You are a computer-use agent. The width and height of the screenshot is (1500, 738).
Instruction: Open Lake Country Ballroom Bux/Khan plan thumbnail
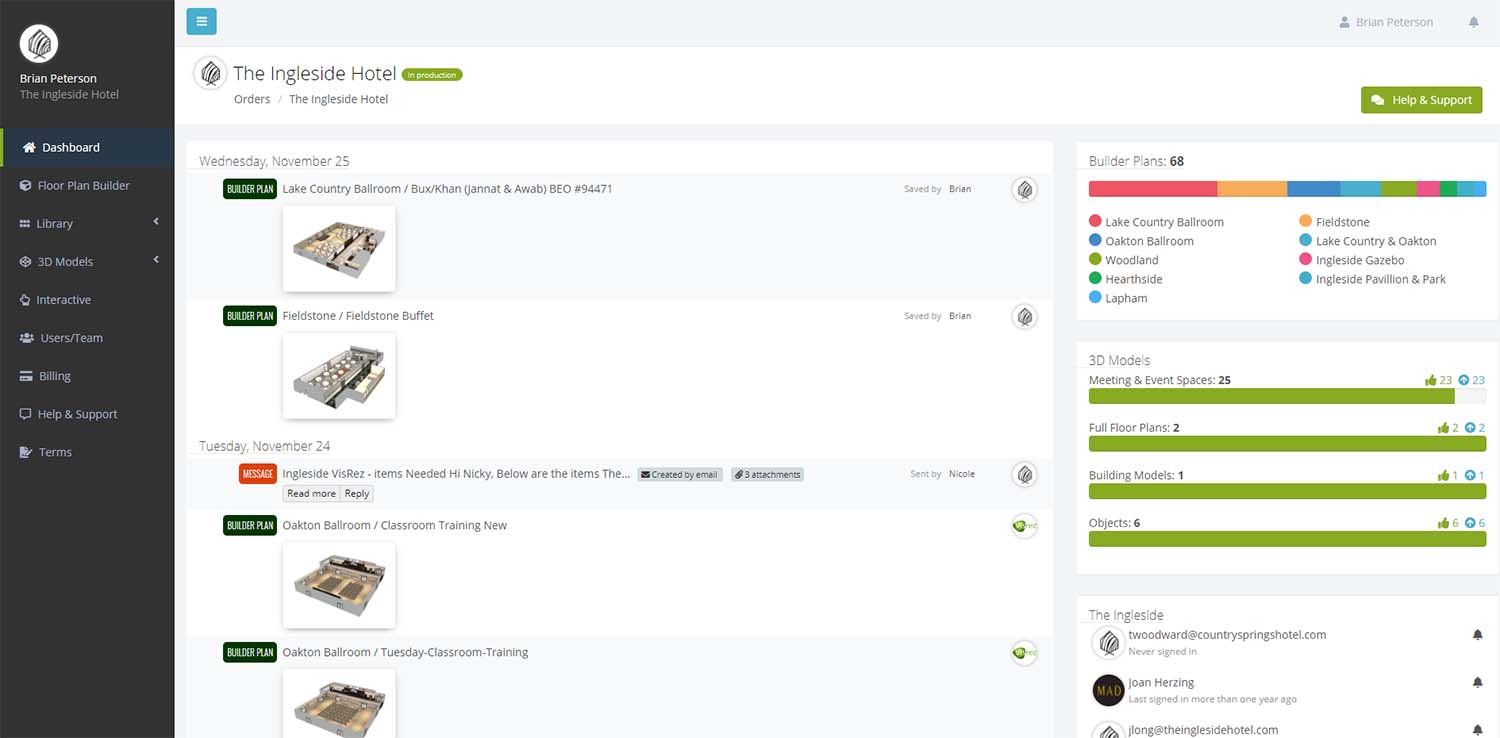point(339,249)
